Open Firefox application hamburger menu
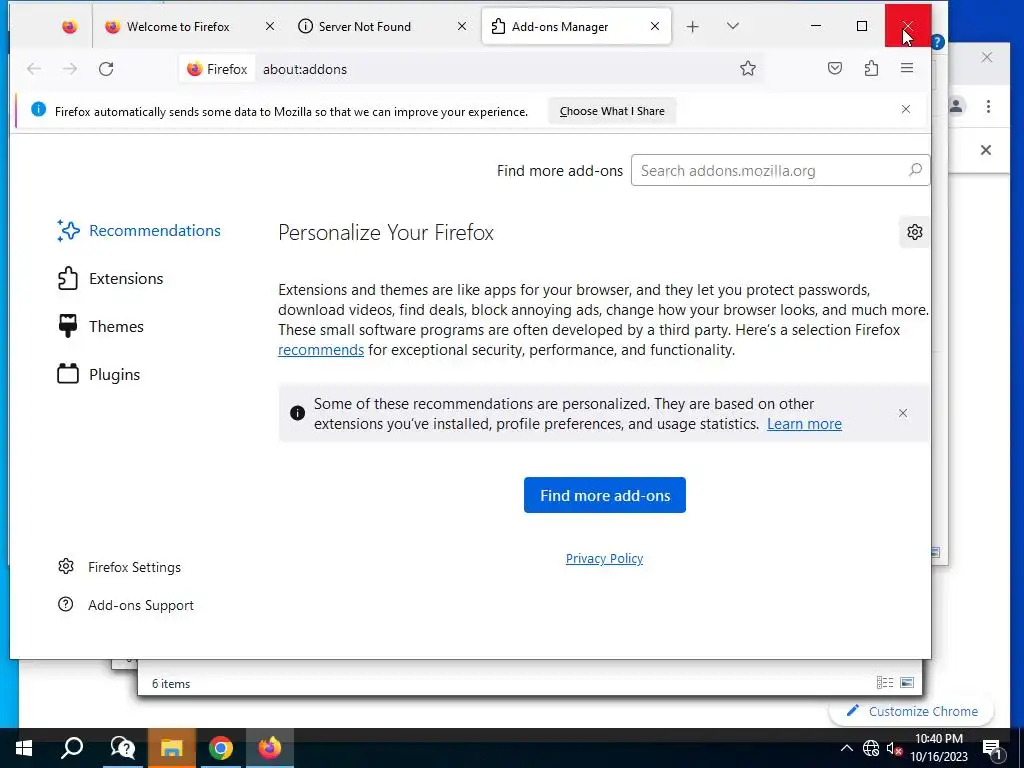This screenshot has height=768, width=1024. click(x=907, y=68)
